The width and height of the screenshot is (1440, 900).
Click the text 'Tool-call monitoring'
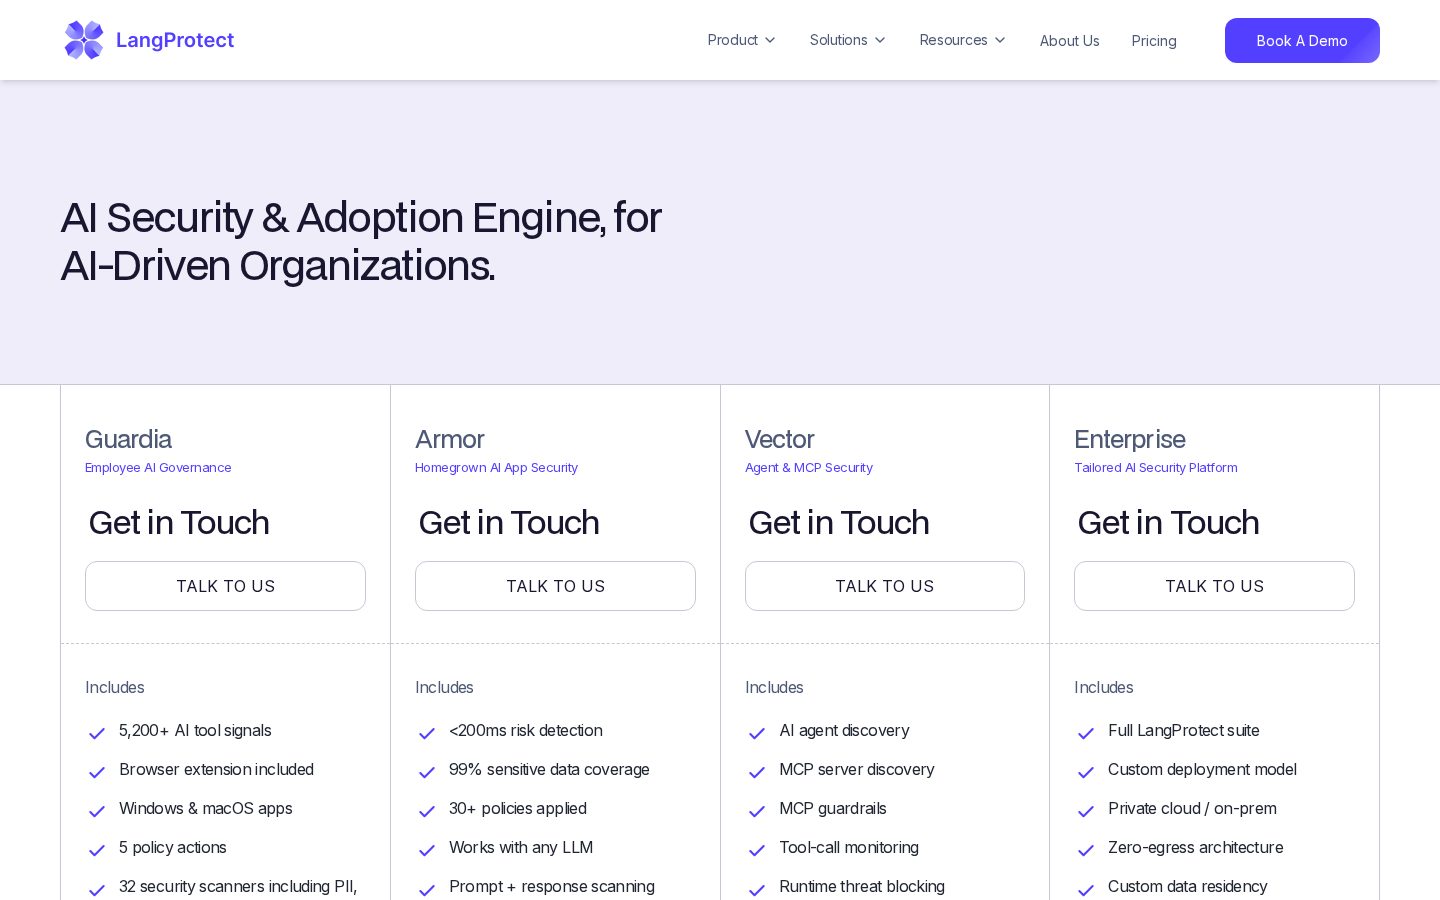point(849,848)
